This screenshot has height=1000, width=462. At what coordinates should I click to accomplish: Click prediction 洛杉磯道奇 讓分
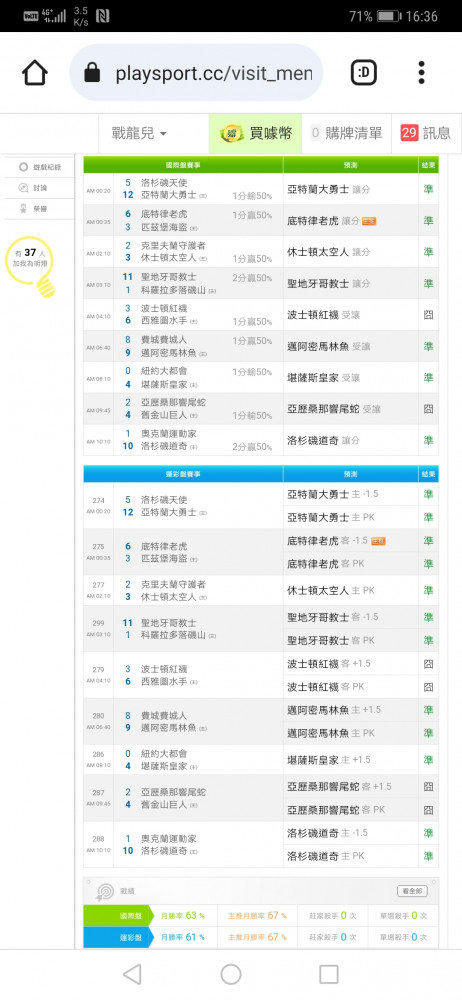[x=324, y=440]
